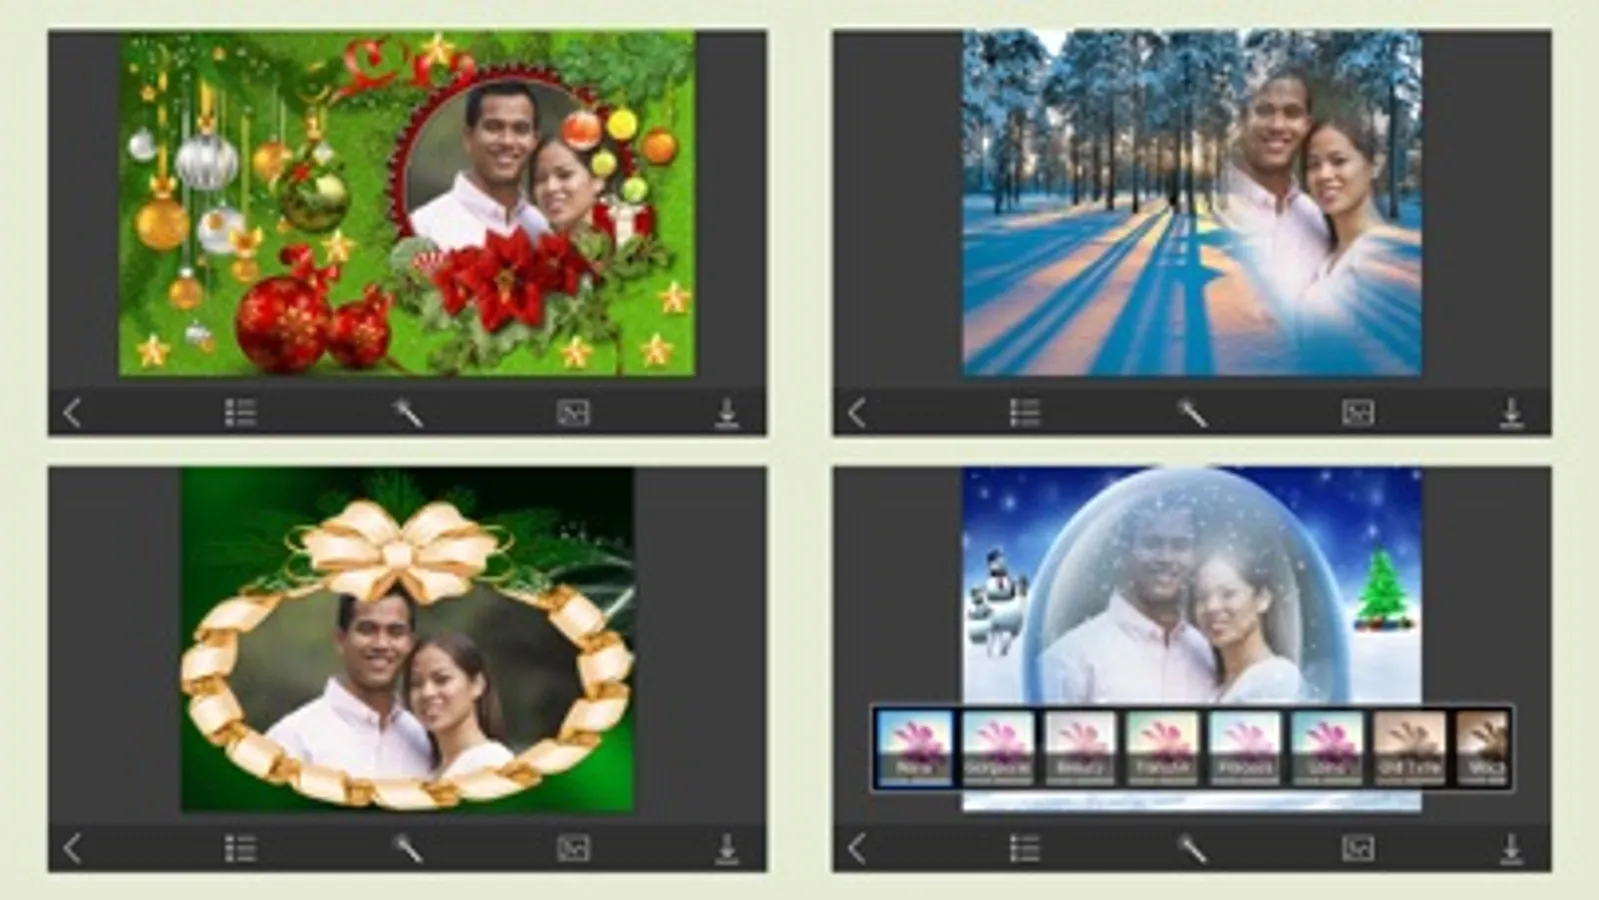Tap the winter forest composite image
The image size is (1599, 900).
[x=1192, y=203]
